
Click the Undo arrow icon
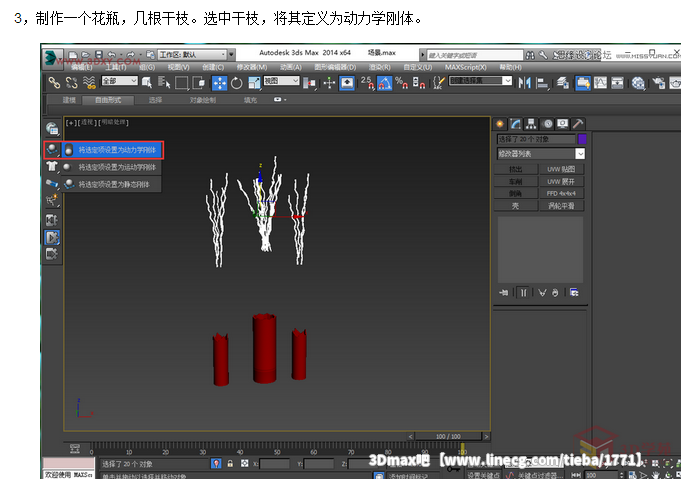(112, 55)
